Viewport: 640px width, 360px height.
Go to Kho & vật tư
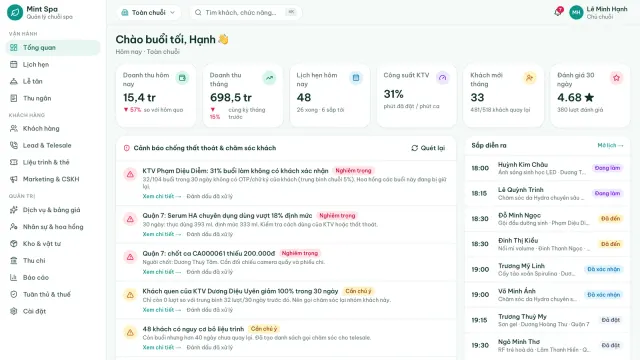[53, 244]
